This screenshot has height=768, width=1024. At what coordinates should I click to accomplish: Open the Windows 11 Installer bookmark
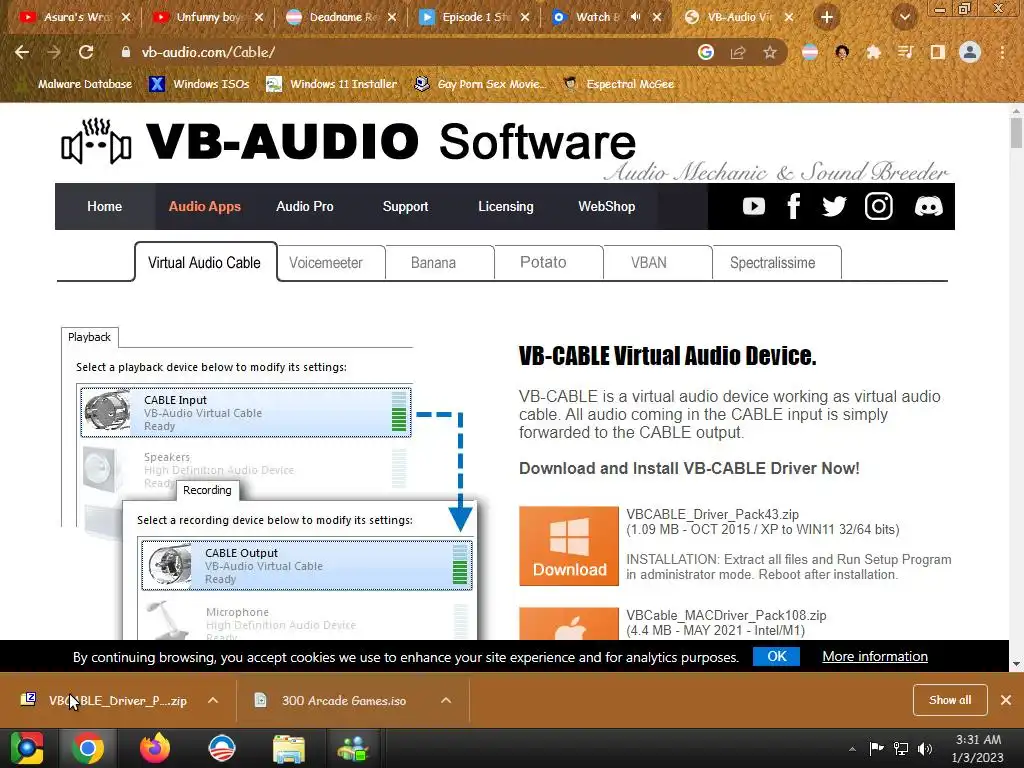[332, 84]
